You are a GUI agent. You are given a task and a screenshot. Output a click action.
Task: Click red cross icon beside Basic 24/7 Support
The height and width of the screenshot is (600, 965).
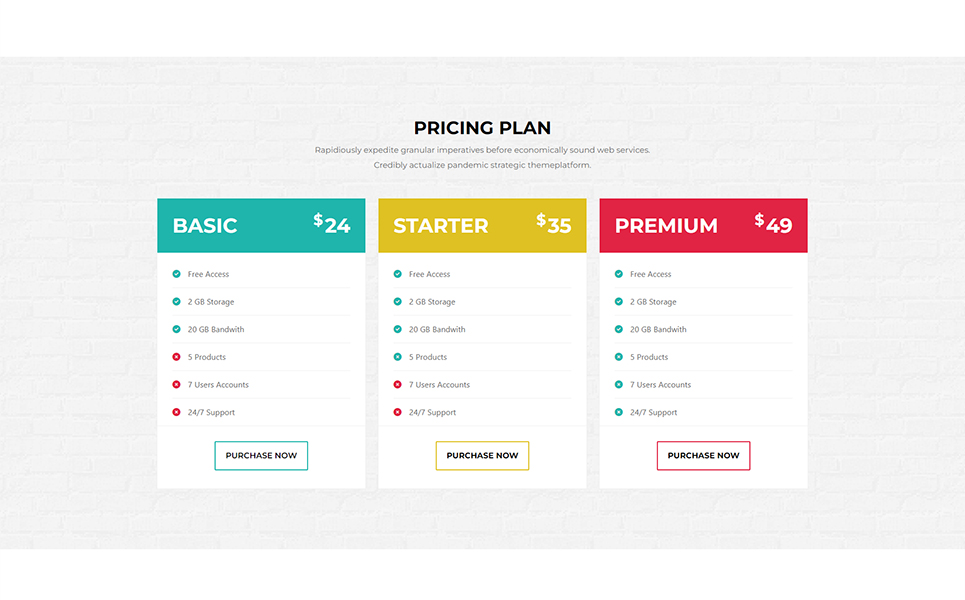177,412
